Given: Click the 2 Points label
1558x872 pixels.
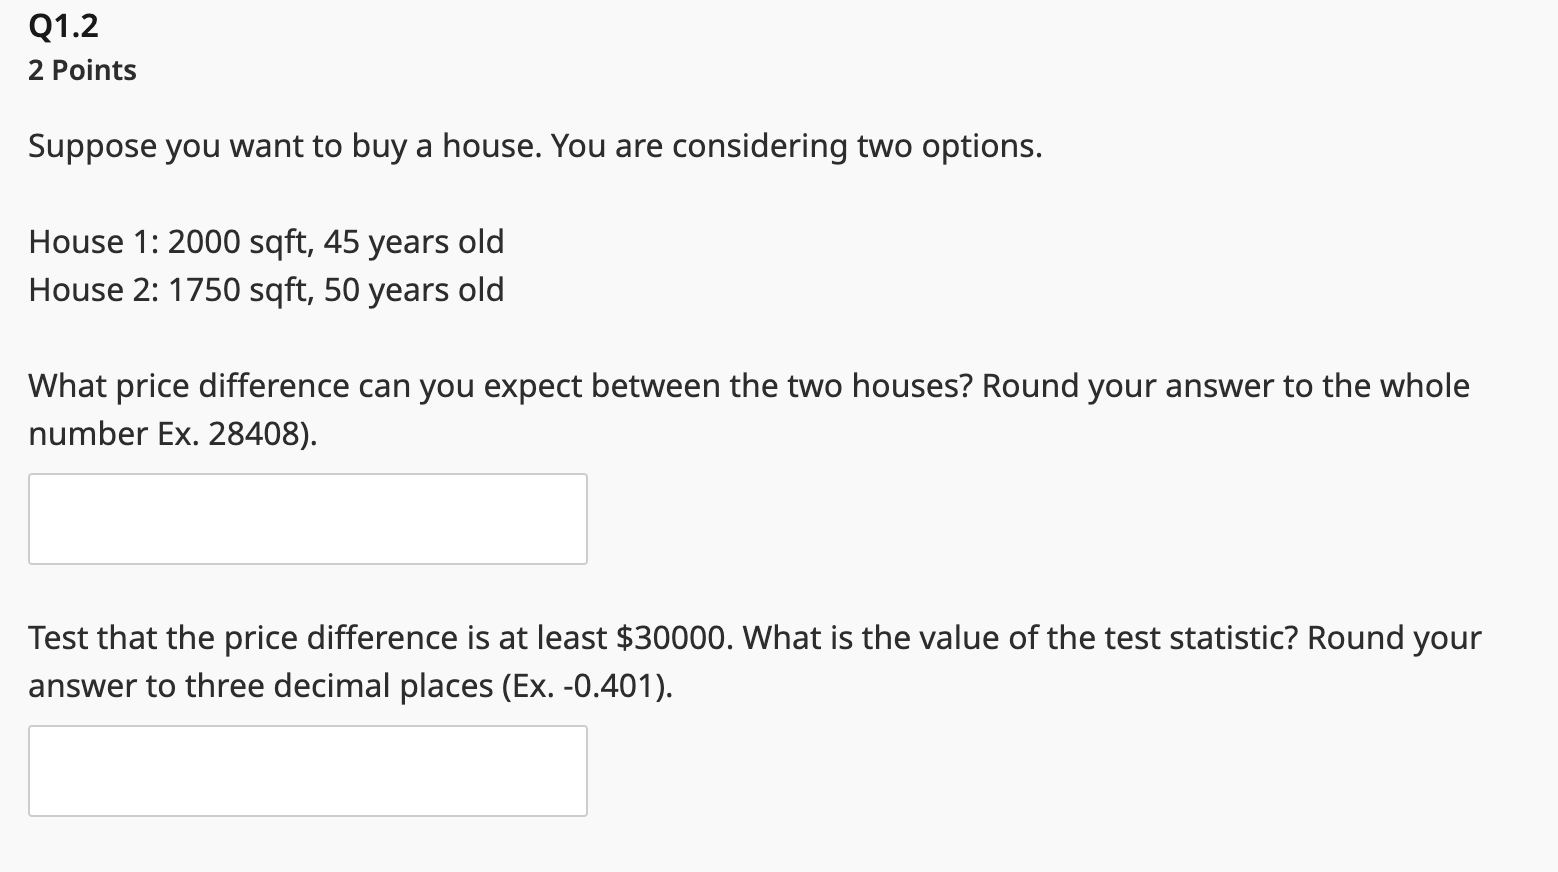Looking at the screenshot, I should coord(82,69).
